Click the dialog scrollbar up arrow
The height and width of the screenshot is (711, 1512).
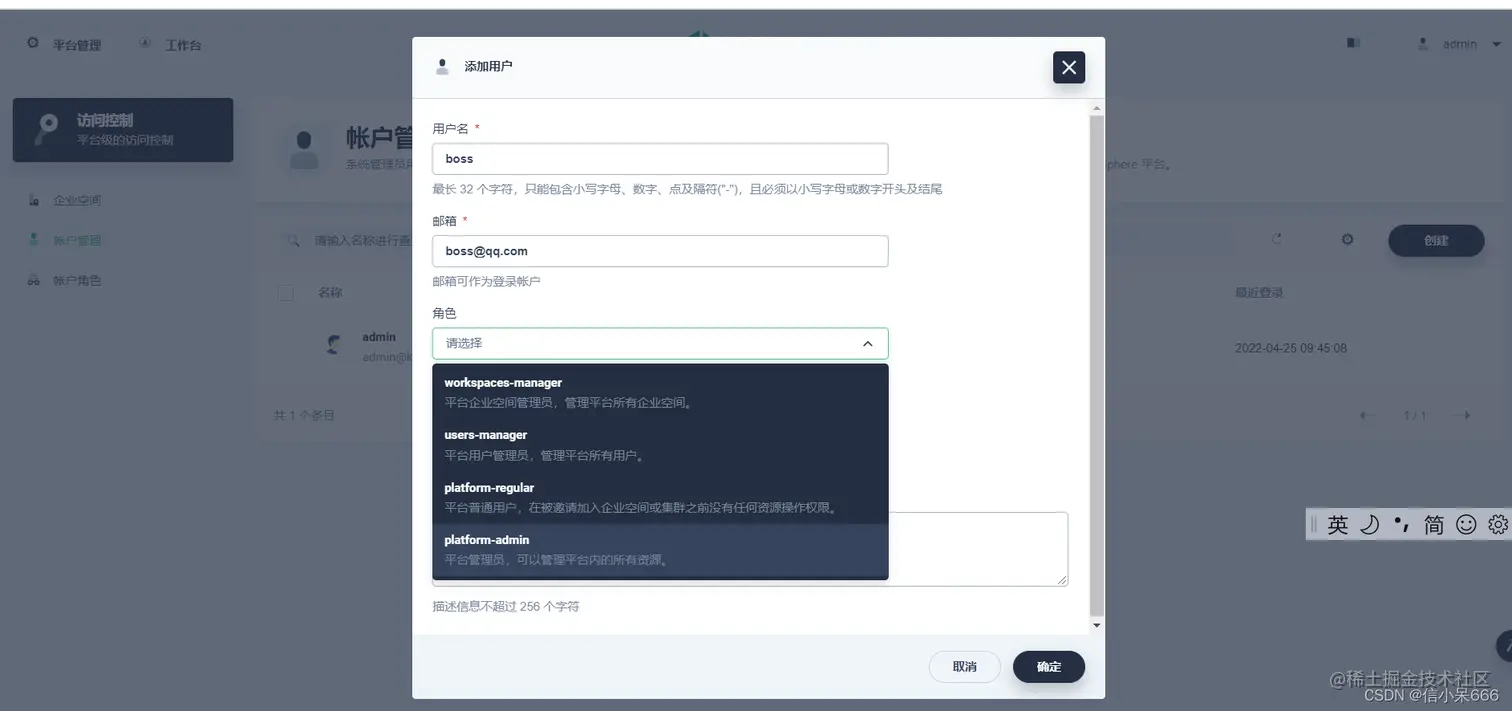click(x=1097, y=107)
